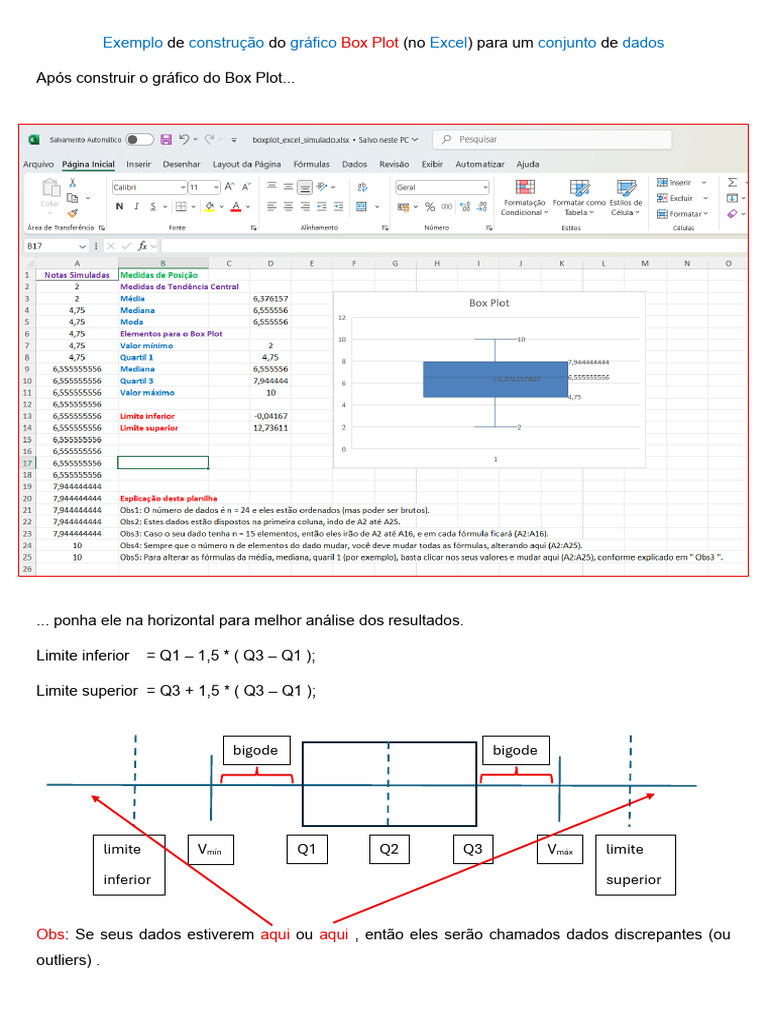Click the Colar paste icon
768x1024 pixels.
point(51,189)
